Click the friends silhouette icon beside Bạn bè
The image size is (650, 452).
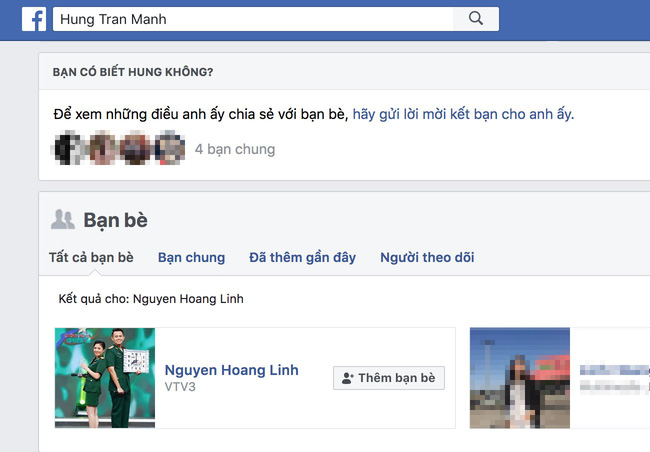[x=63, y=220]
